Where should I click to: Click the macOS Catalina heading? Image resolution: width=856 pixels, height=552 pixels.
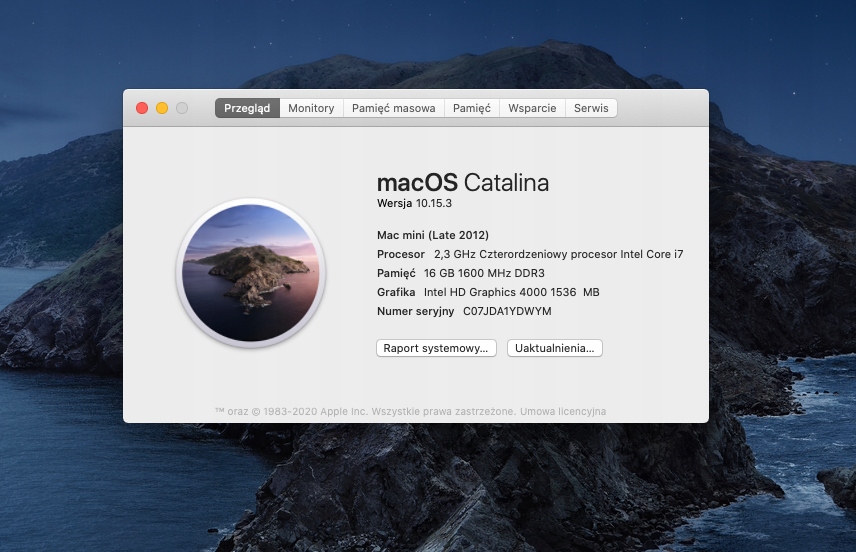click(x=463, y=183)
